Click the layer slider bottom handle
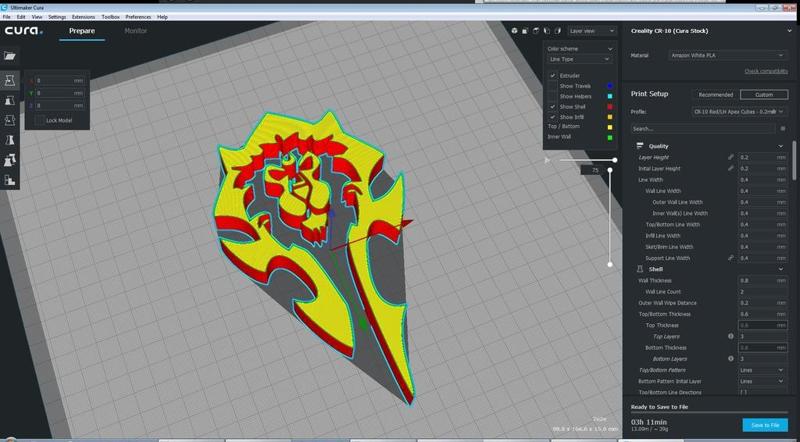The image size is (800, 442). pyautogui.click(x=610, y=264)
